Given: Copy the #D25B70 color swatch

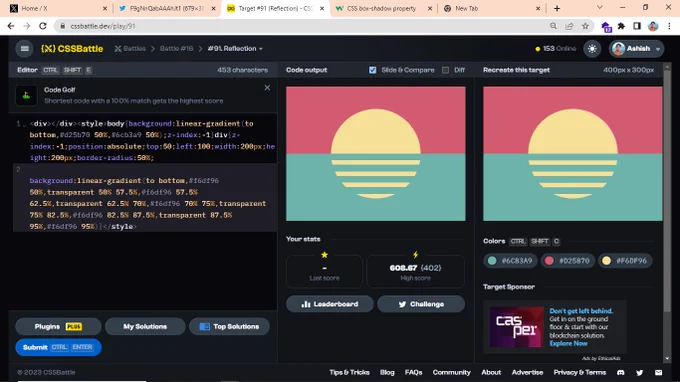Looking at the screenshot, I should (568, 261).
